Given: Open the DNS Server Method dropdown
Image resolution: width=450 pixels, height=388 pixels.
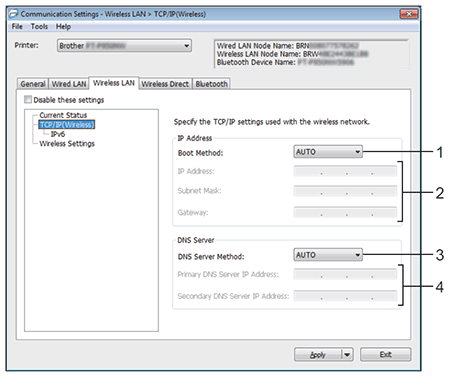Looking at the screenshot, I should click(x=328, y=255).
